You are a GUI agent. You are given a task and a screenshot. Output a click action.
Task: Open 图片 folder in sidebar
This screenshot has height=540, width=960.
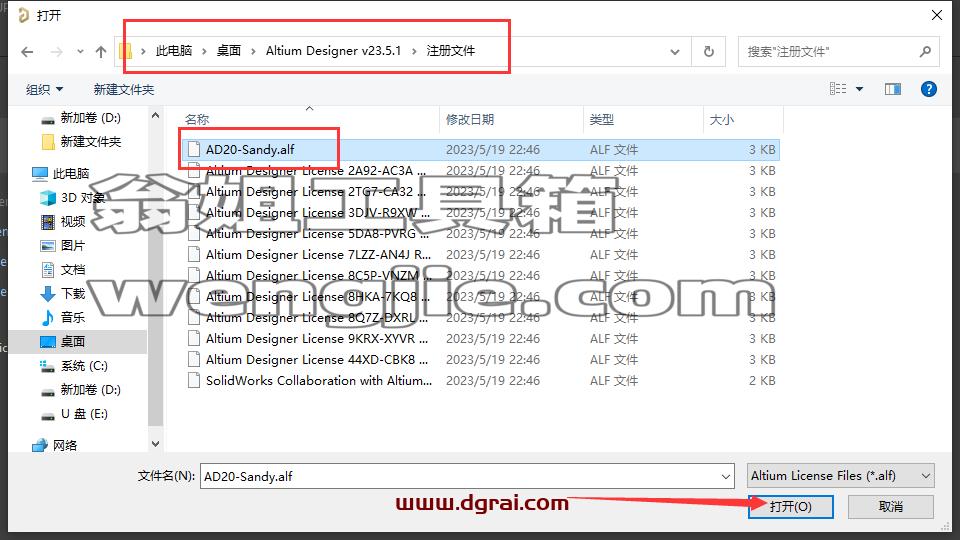coord(63,246)
